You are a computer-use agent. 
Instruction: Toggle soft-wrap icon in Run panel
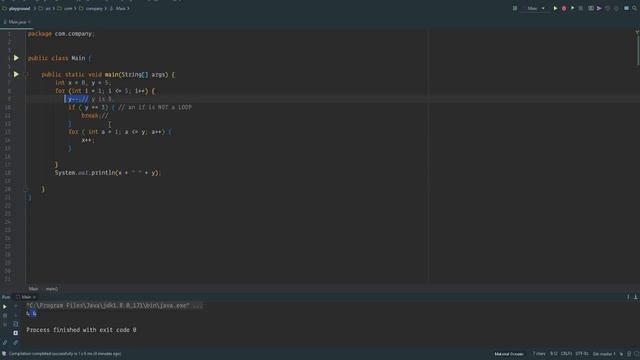16,324
